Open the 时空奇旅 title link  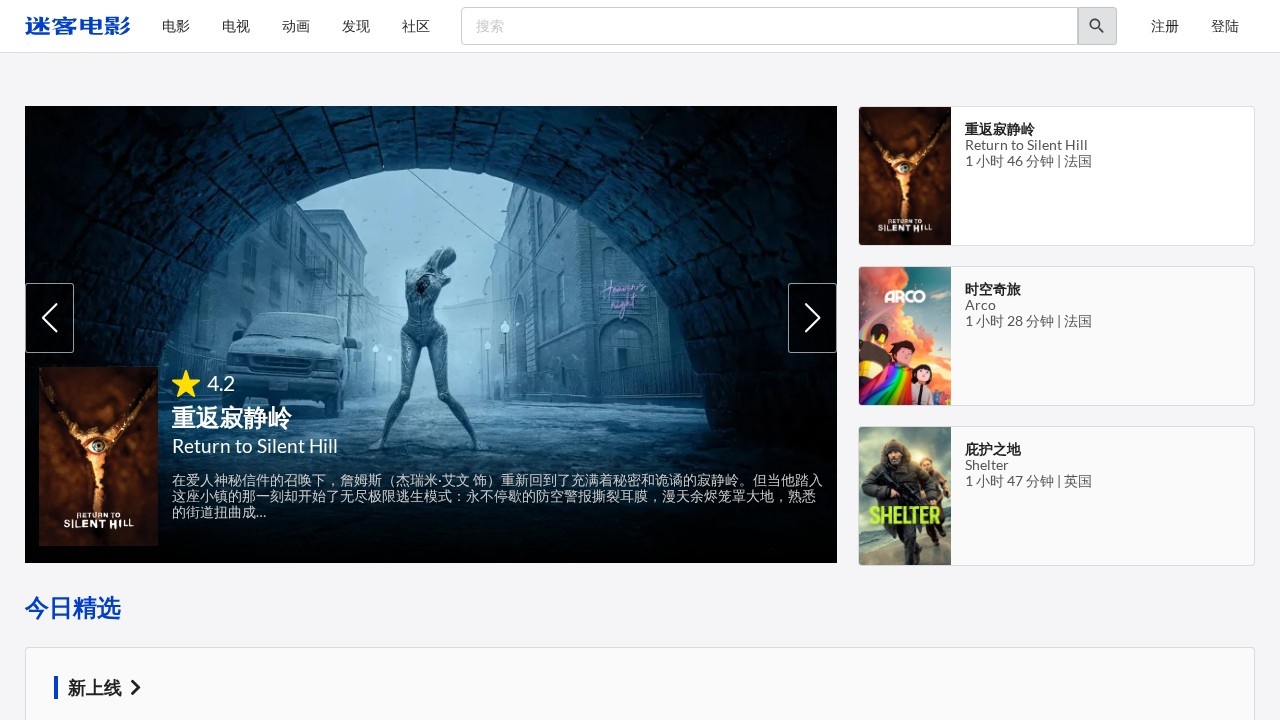[x=993, y=289]
